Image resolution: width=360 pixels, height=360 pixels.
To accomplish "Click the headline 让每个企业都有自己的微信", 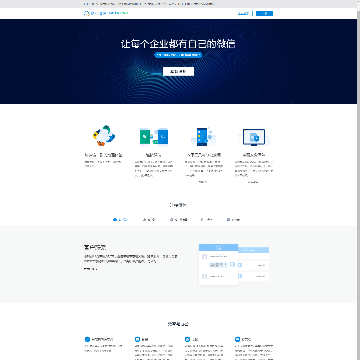I will (178, 44).
